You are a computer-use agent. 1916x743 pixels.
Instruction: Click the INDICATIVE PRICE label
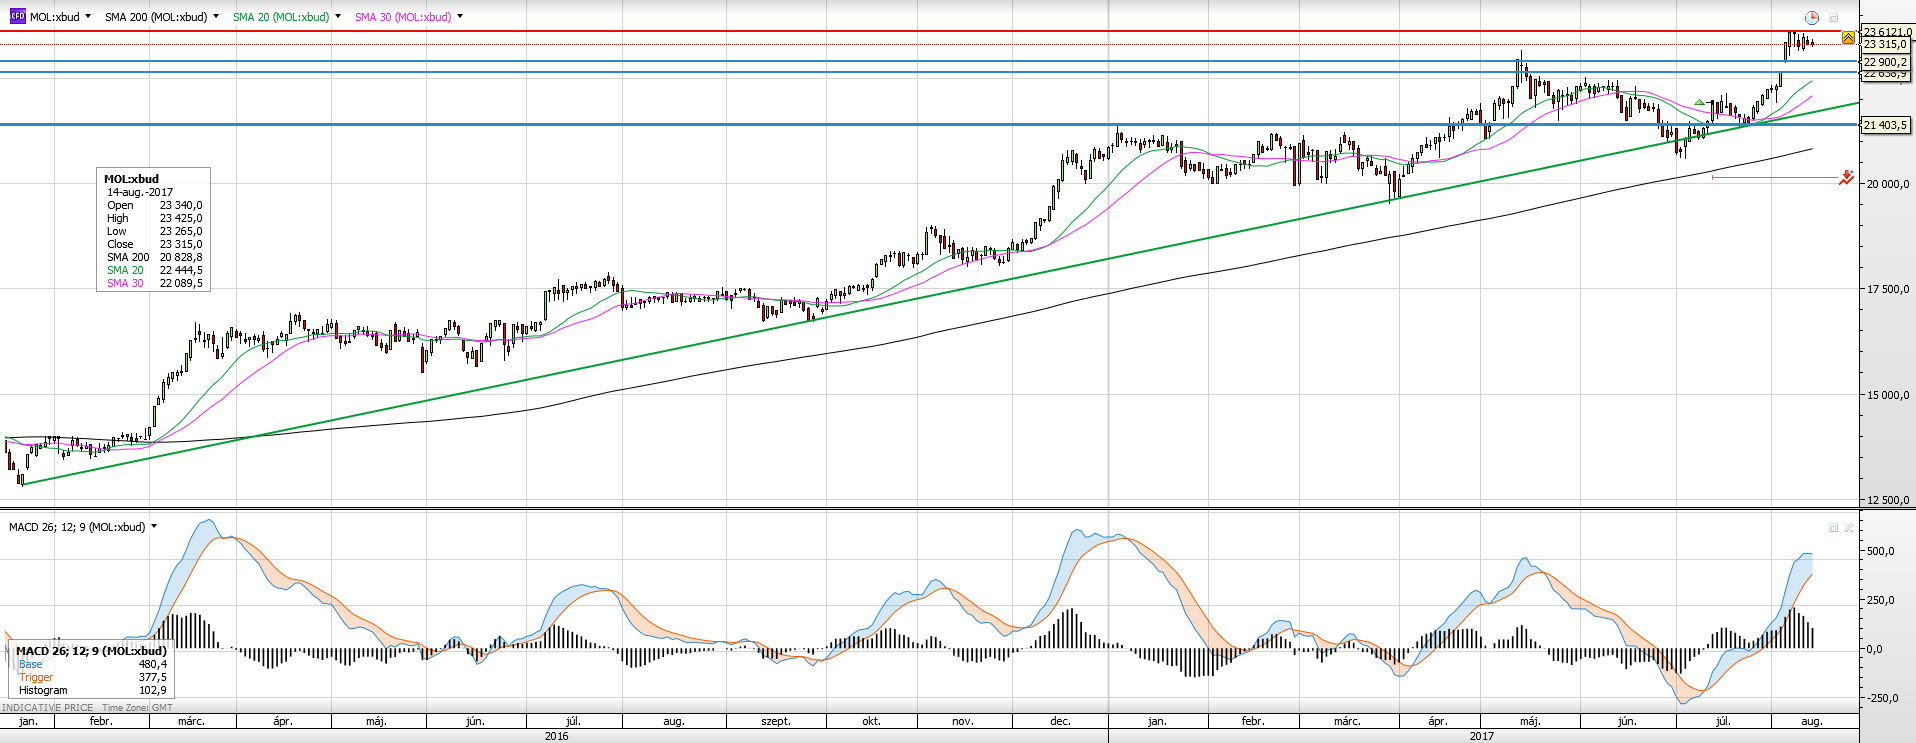pos(47,707)
